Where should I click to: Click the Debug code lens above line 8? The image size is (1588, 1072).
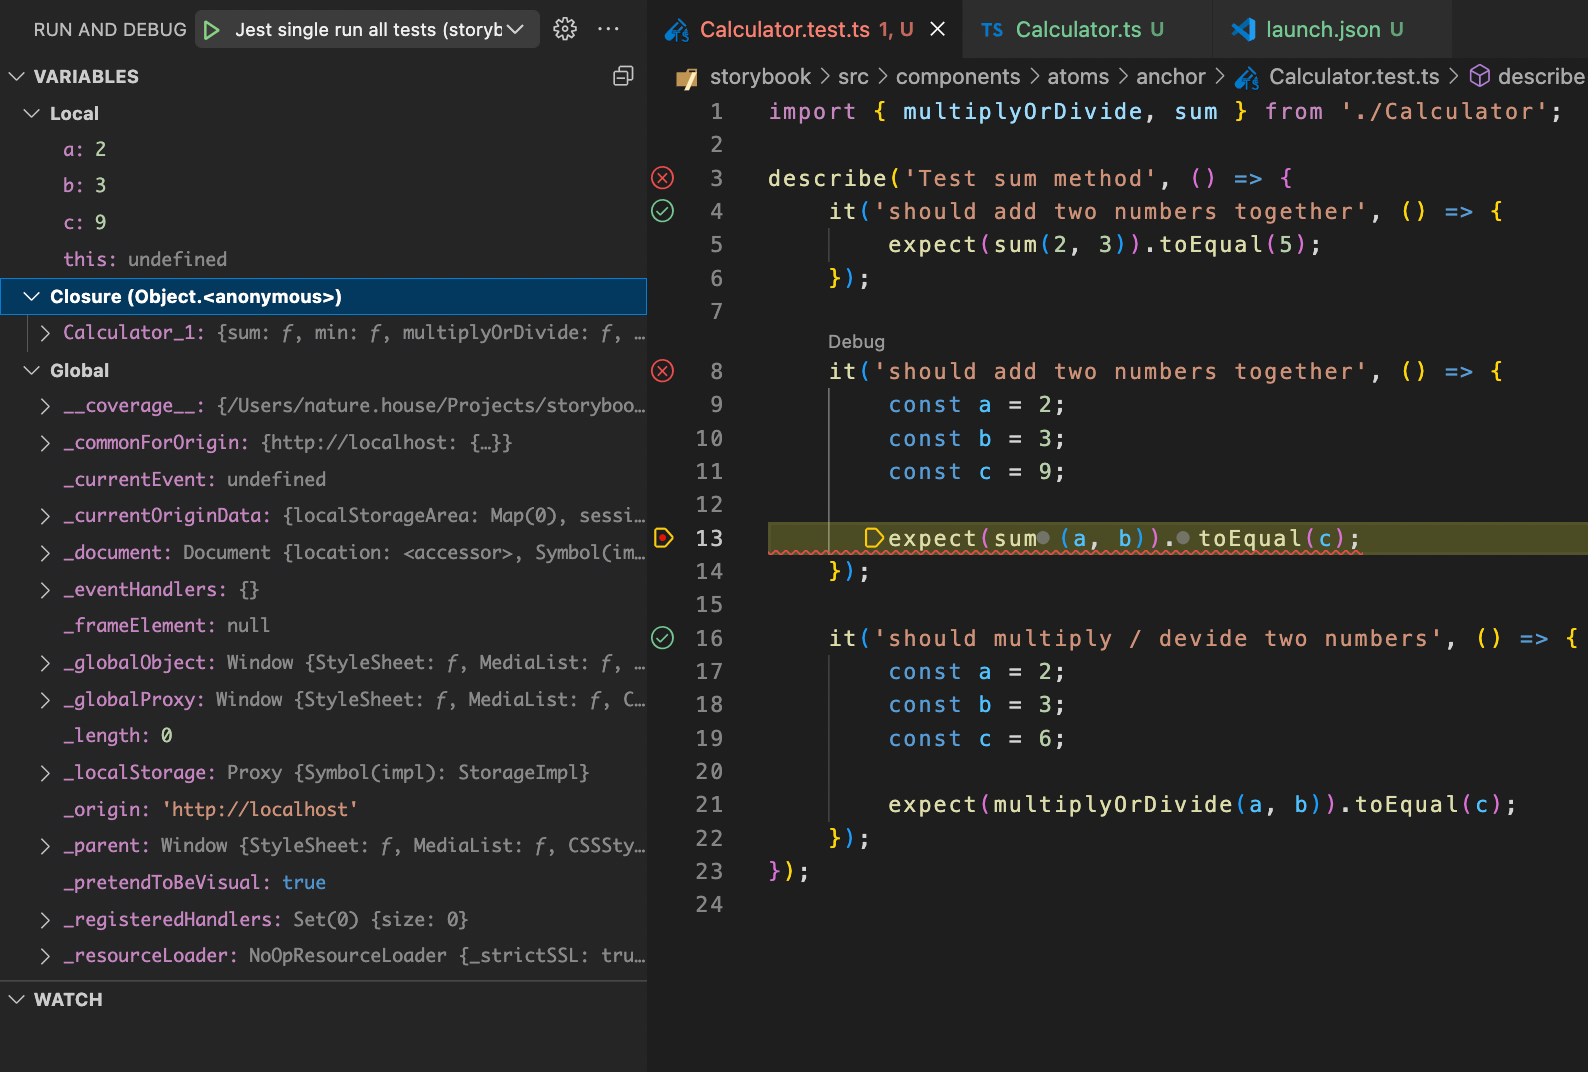[856, 341]
